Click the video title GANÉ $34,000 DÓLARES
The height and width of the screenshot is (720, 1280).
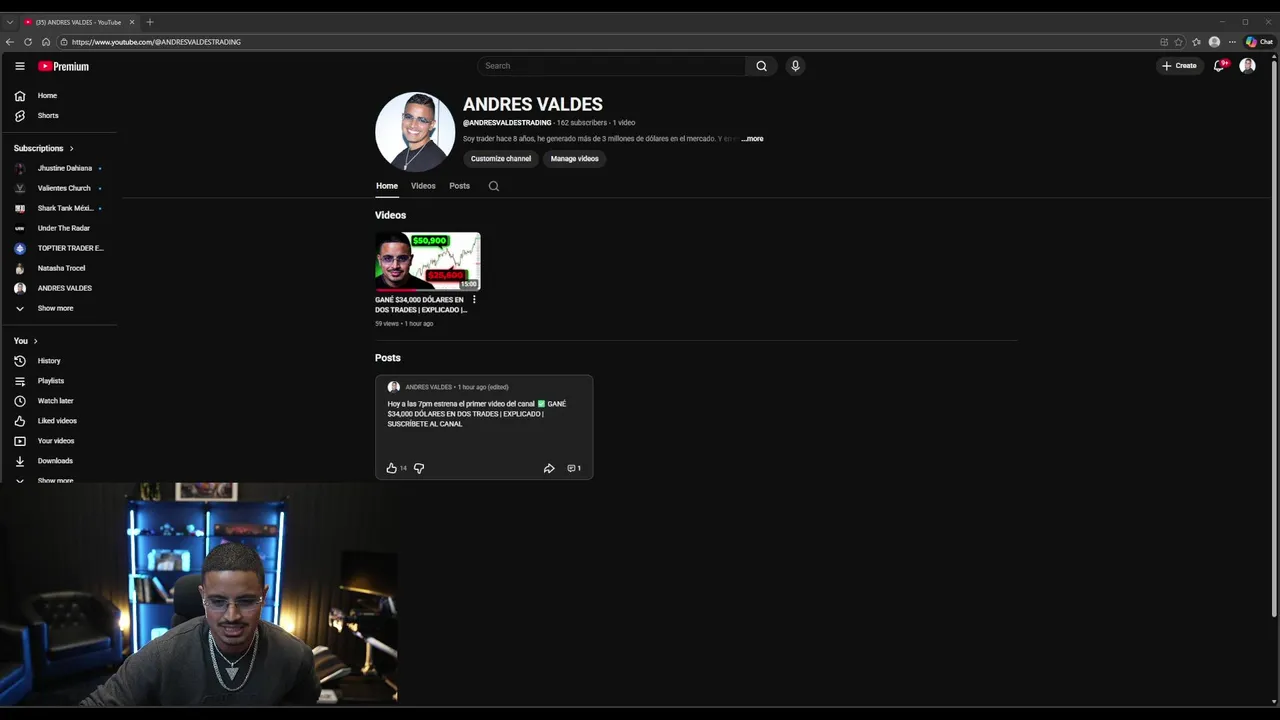click(420, 305)
